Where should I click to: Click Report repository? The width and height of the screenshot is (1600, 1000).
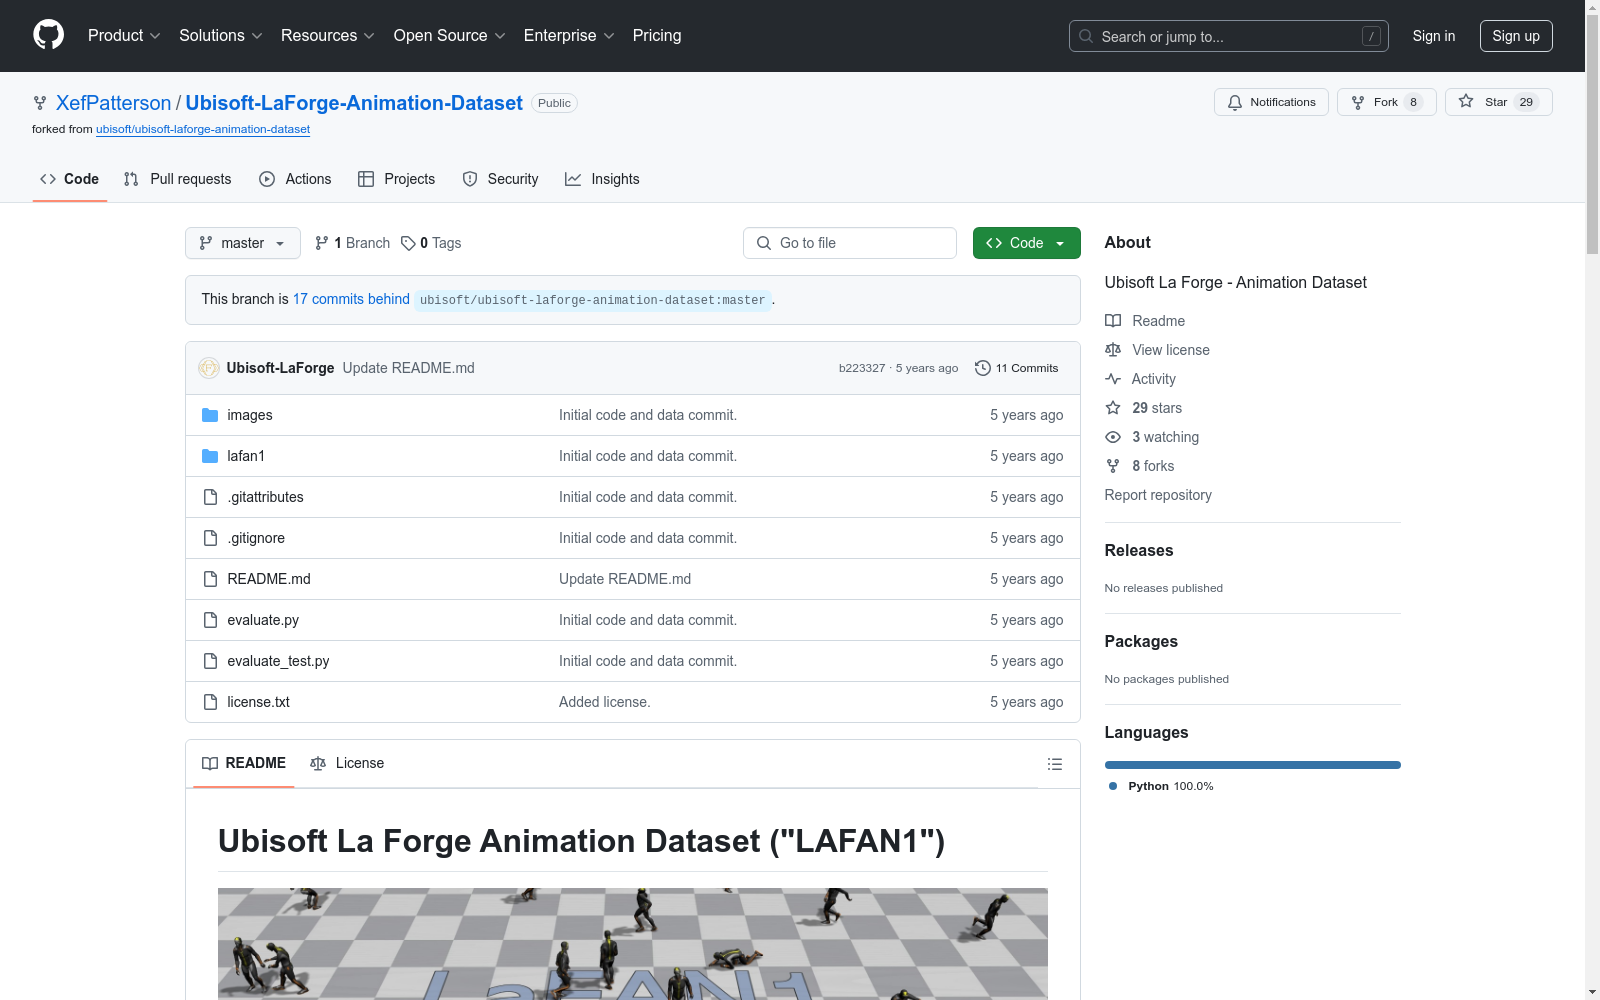1158,495
